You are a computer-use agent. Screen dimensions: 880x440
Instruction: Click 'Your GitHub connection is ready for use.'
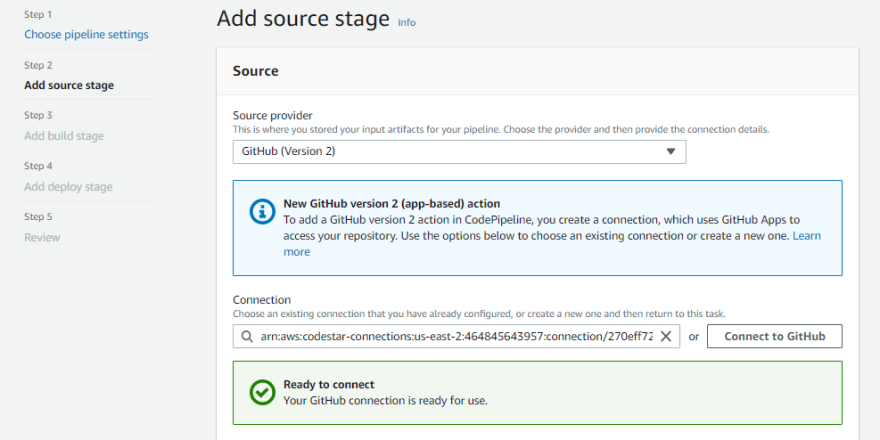point(386,401)
